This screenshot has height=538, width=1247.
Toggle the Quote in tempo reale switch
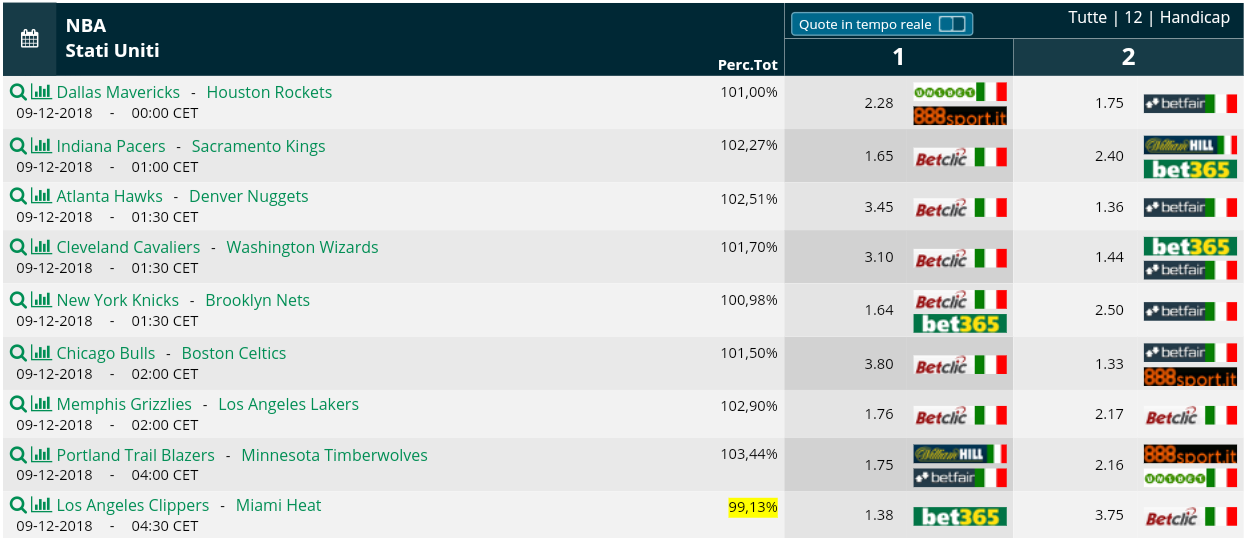point(952,24)
